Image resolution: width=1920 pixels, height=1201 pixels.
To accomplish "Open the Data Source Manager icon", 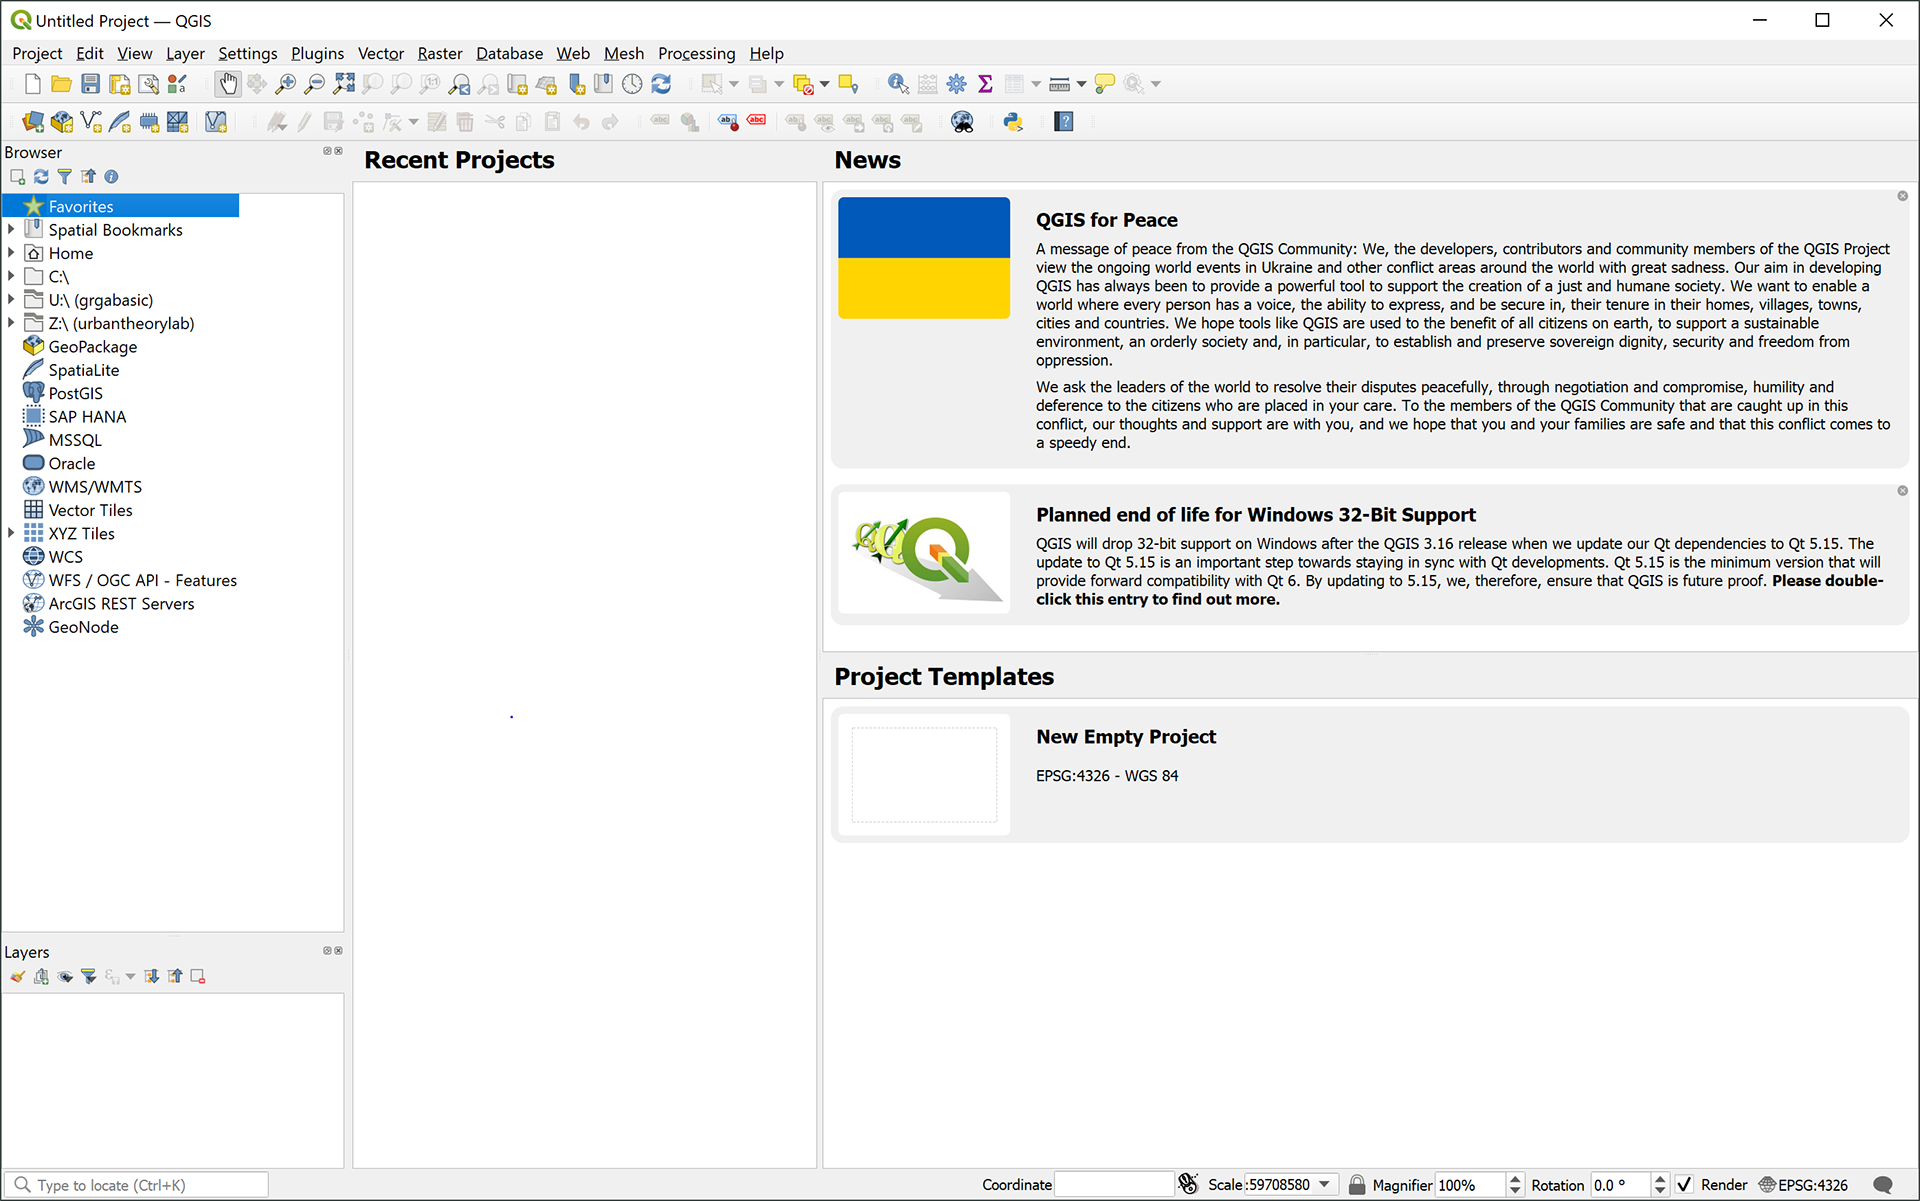I will pos(33,122).
